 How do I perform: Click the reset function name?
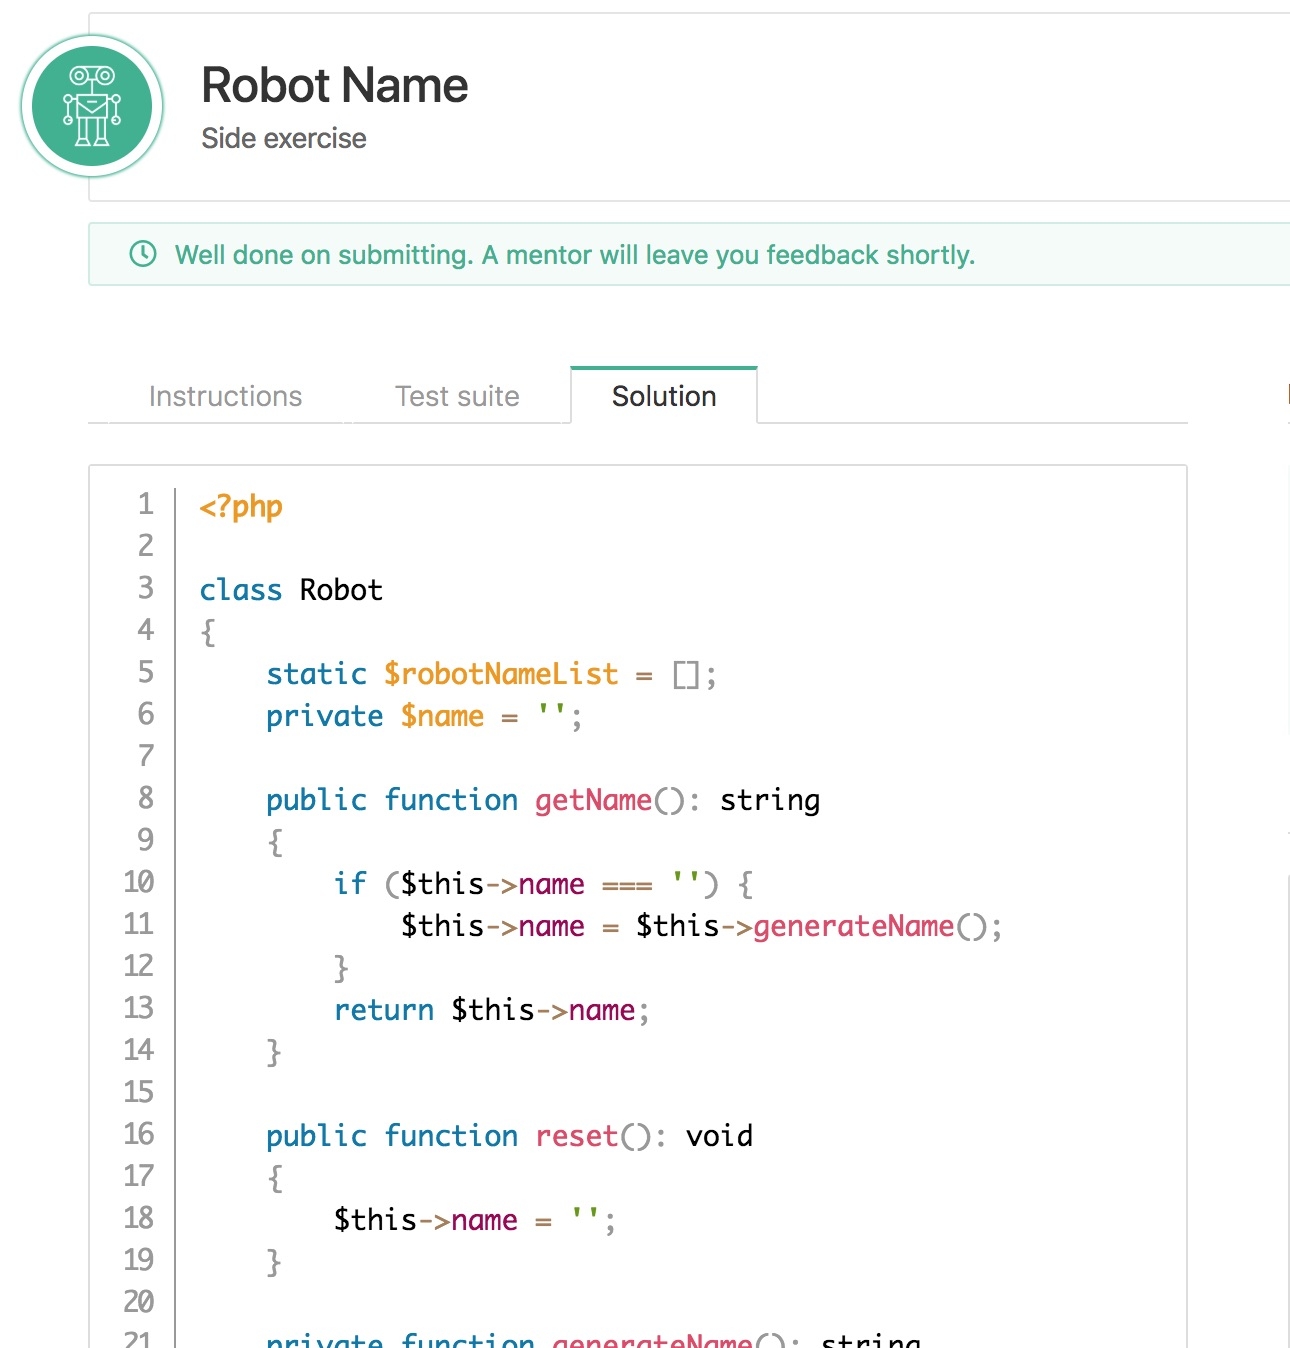point(577,1136)
